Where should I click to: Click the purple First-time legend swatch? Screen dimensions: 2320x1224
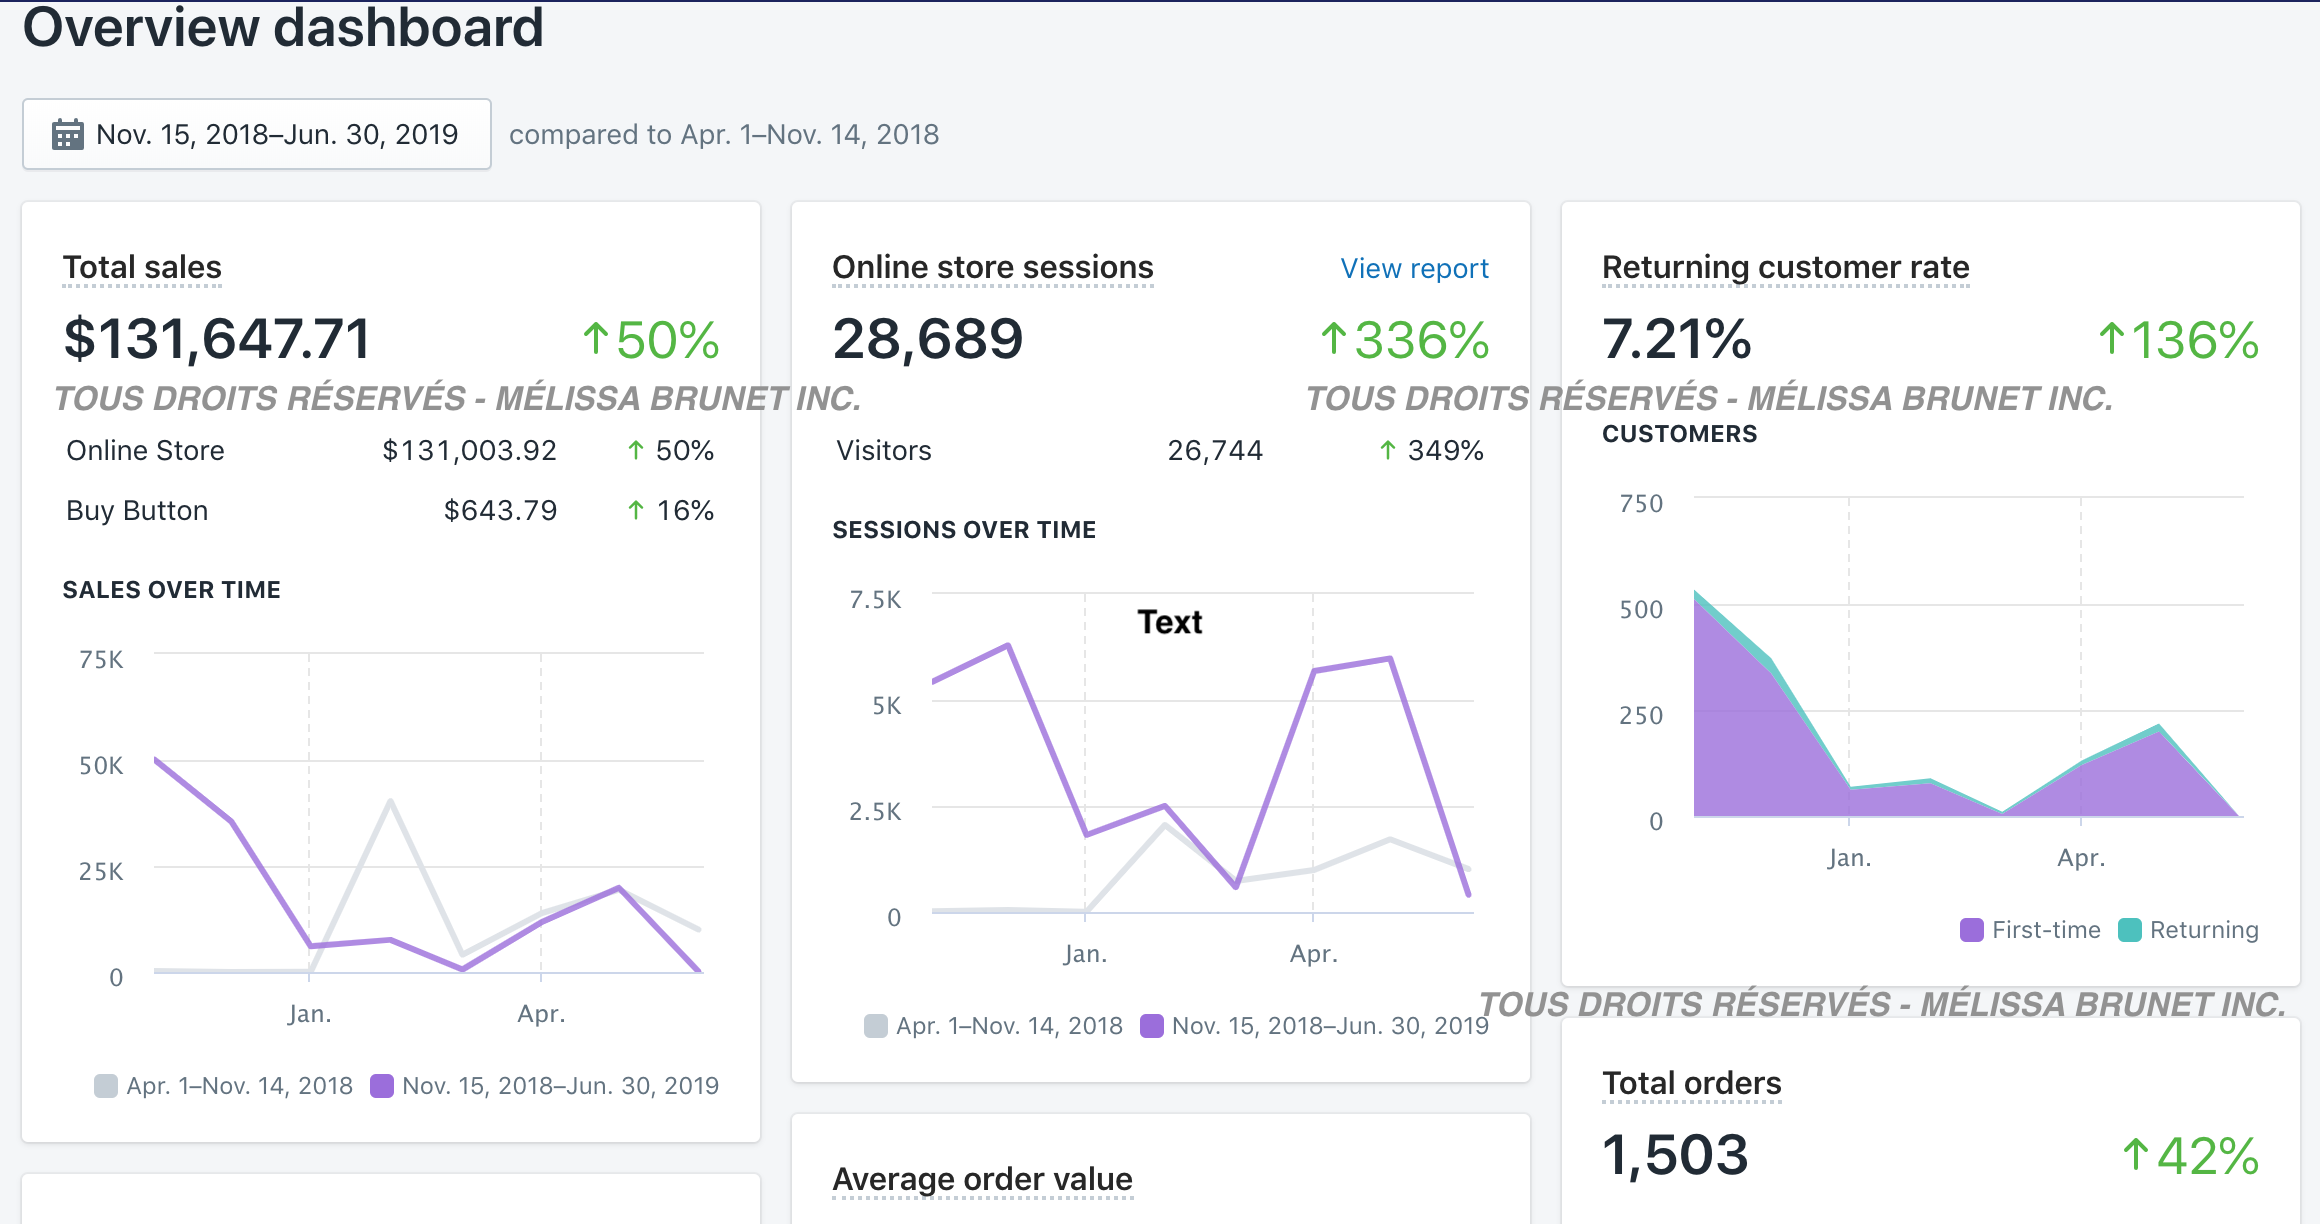pyautogui.click(x=1971, y=930)
